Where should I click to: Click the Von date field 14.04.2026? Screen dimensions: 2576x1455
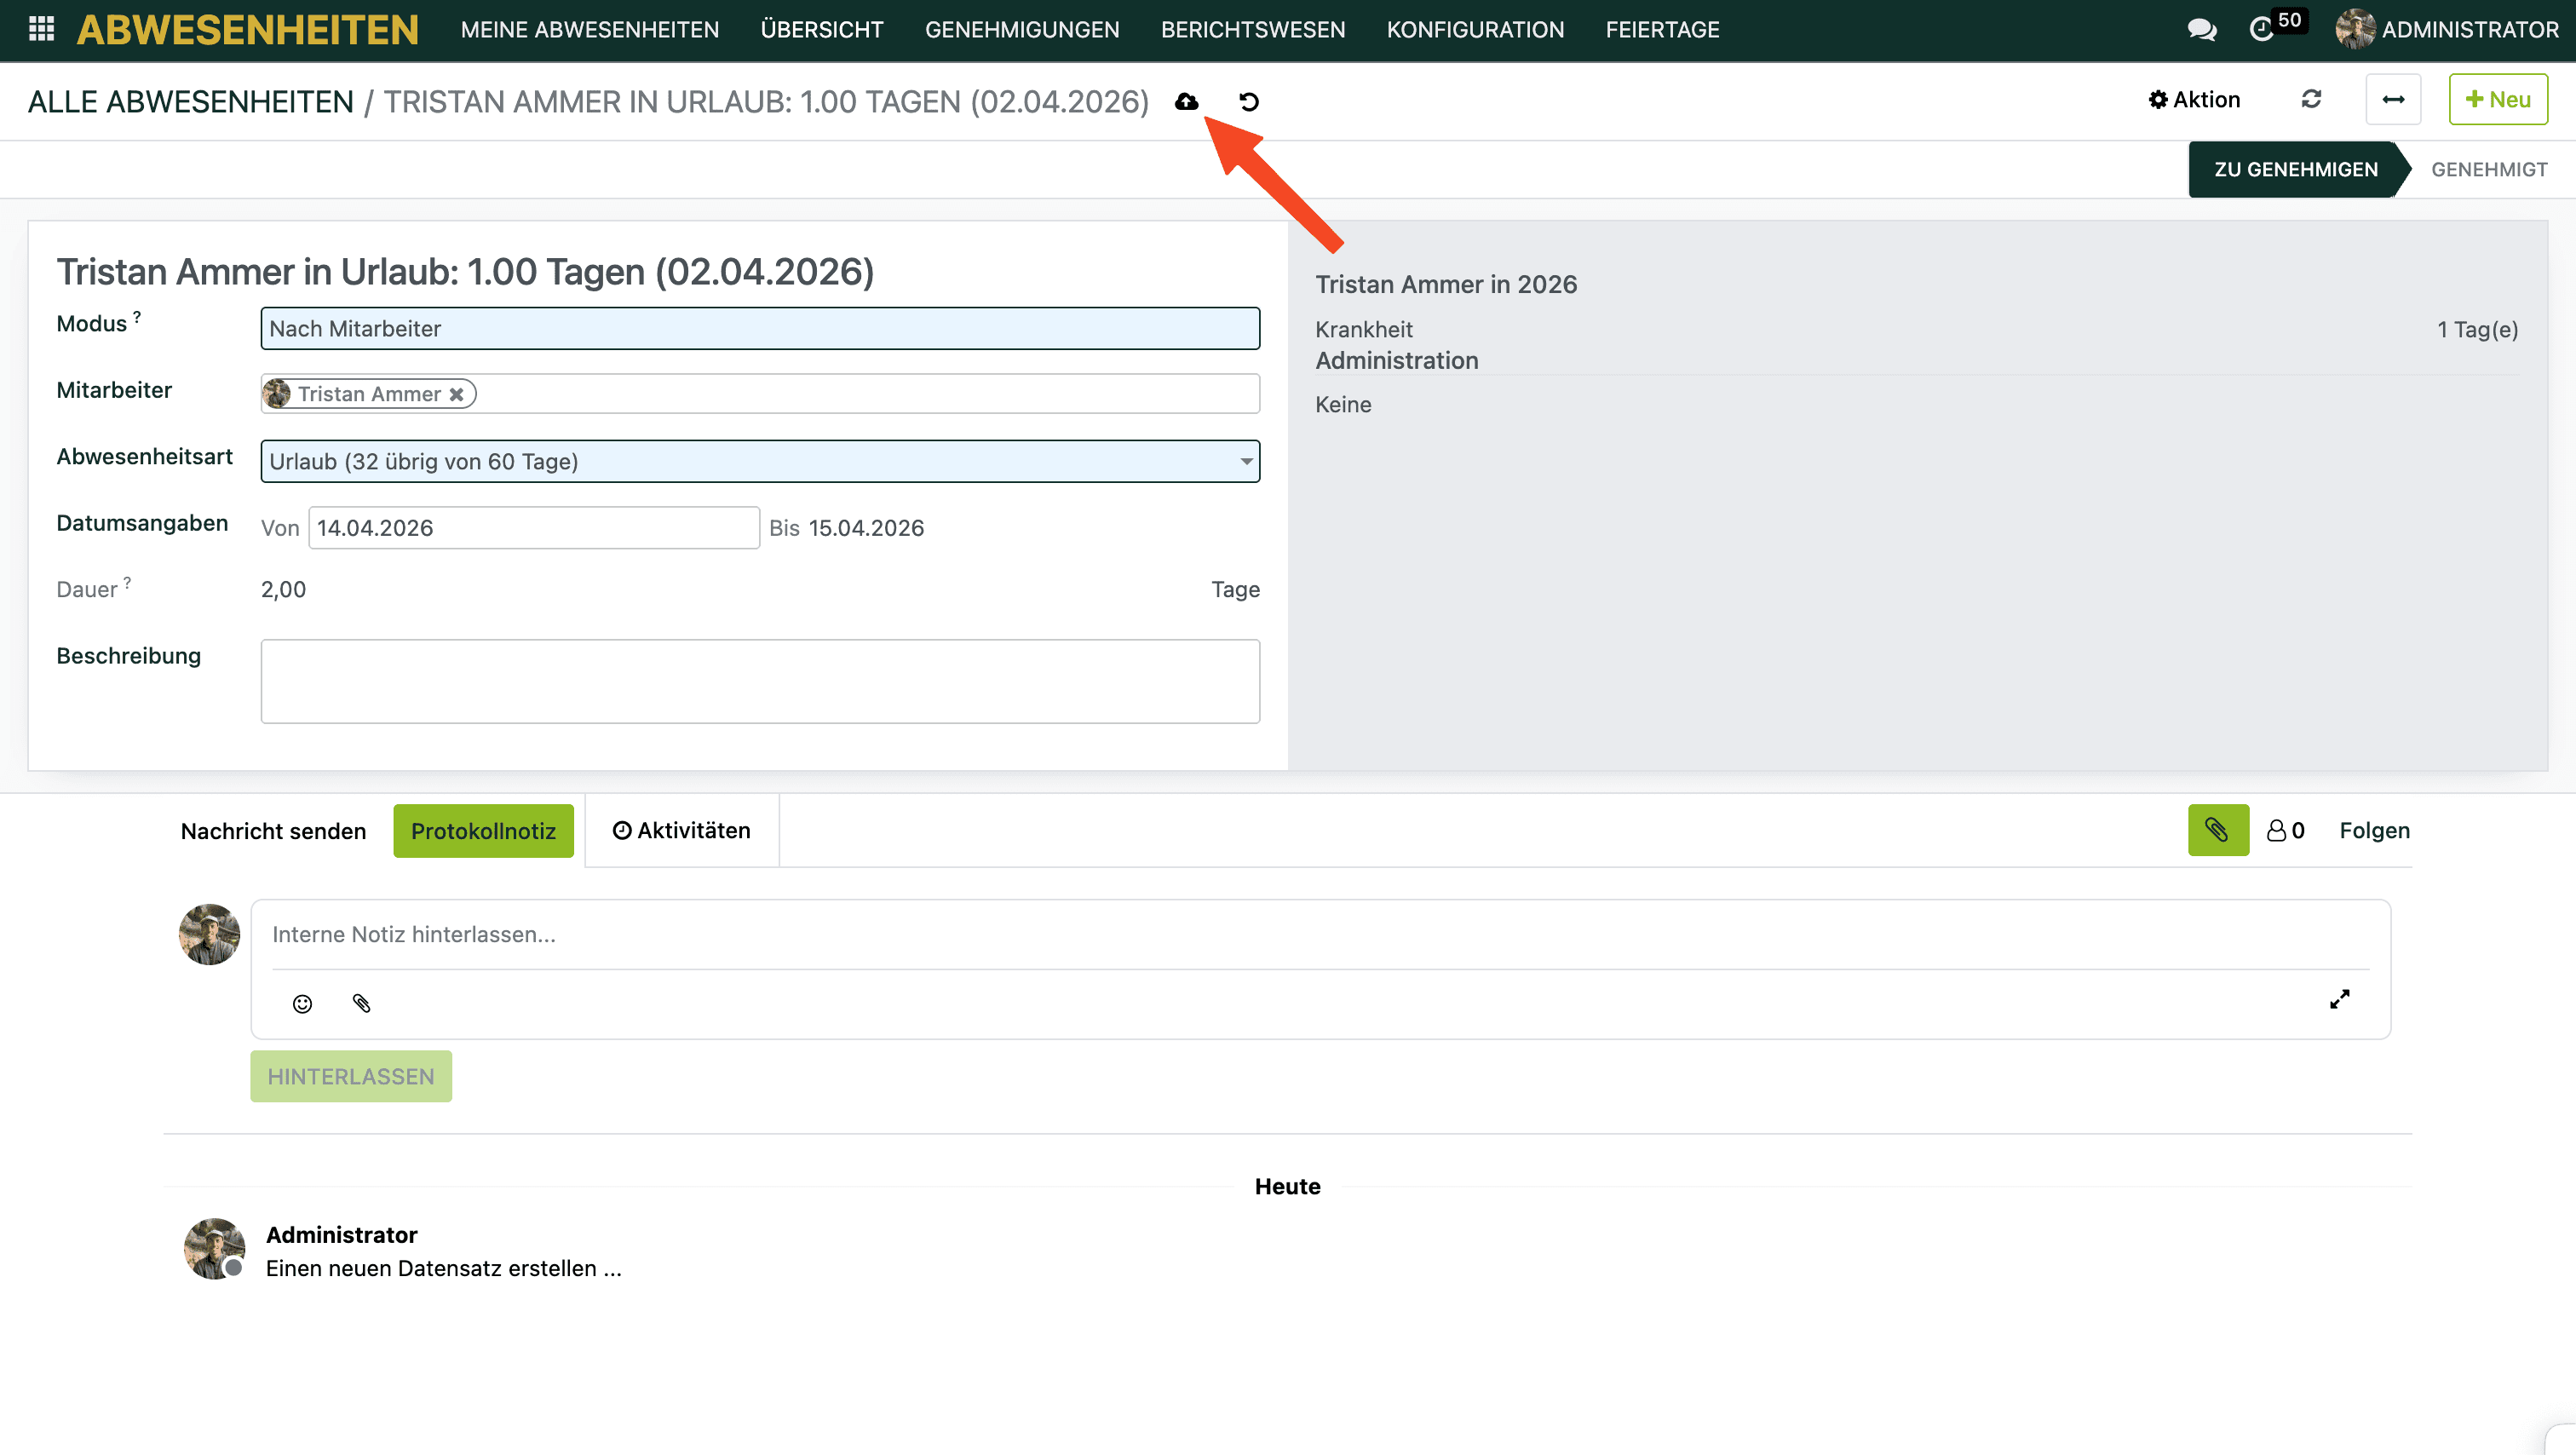[533, 527]
